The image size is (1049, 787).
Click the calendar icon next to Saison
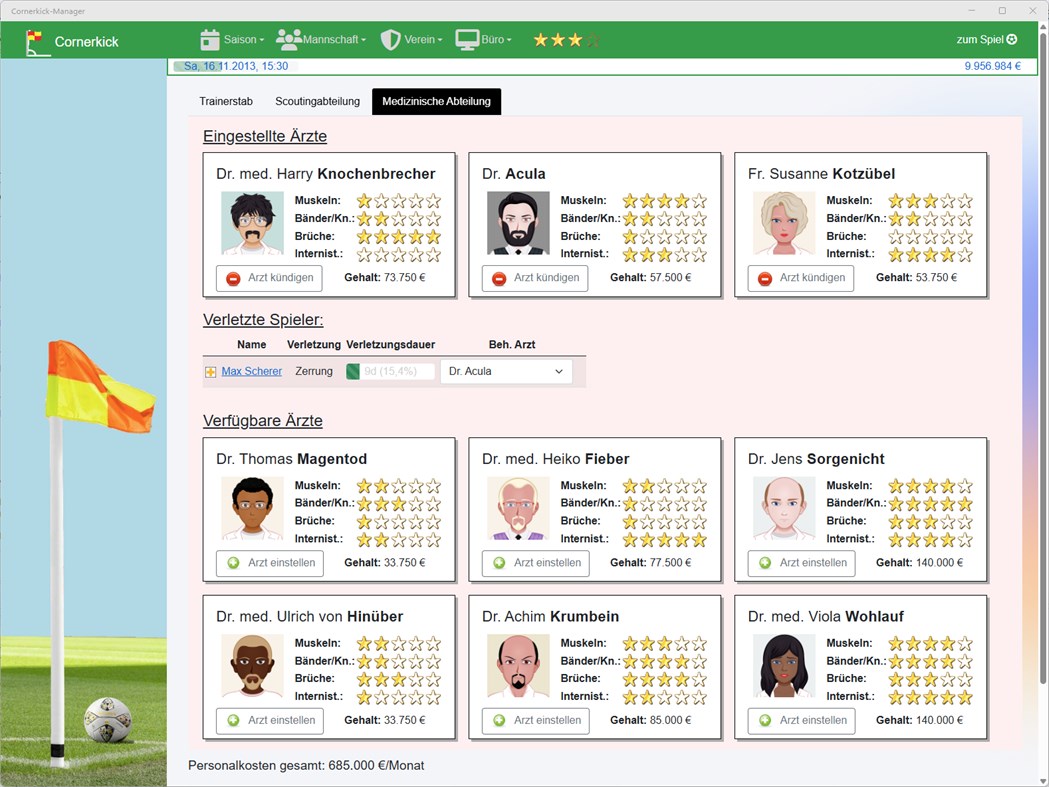click(209, 39)
